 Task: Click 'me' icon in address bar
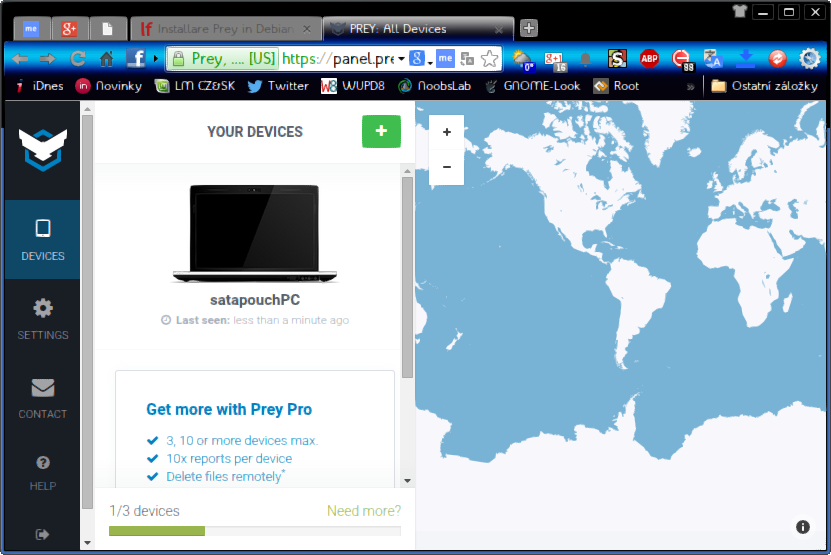445,58
